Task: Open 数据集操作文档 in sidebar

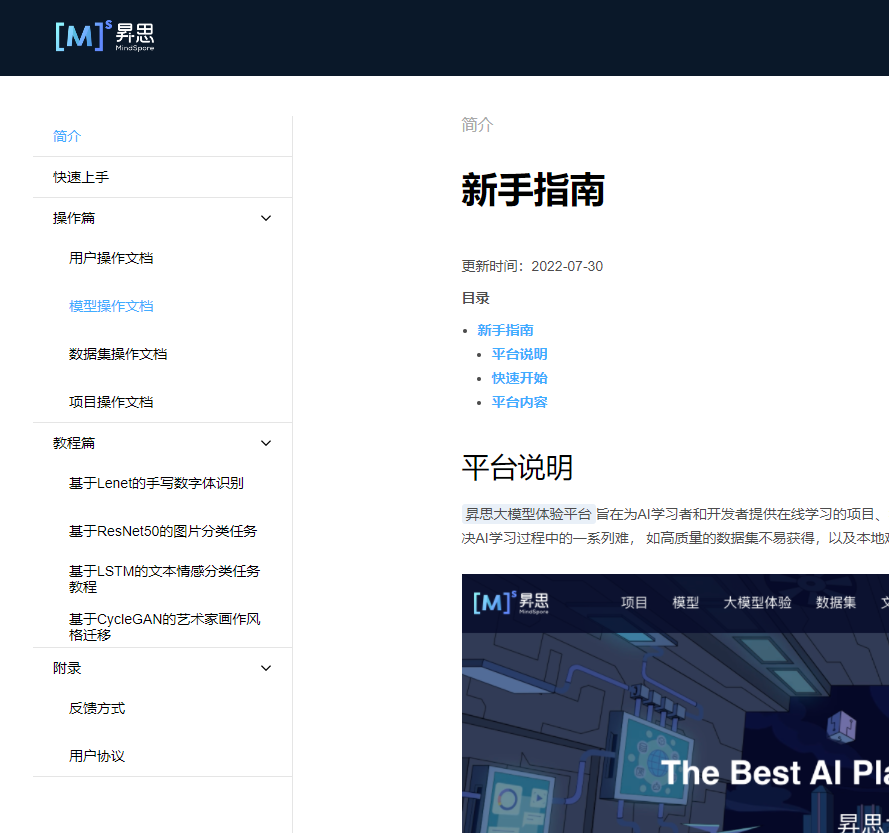Action: tap(118, 354)
